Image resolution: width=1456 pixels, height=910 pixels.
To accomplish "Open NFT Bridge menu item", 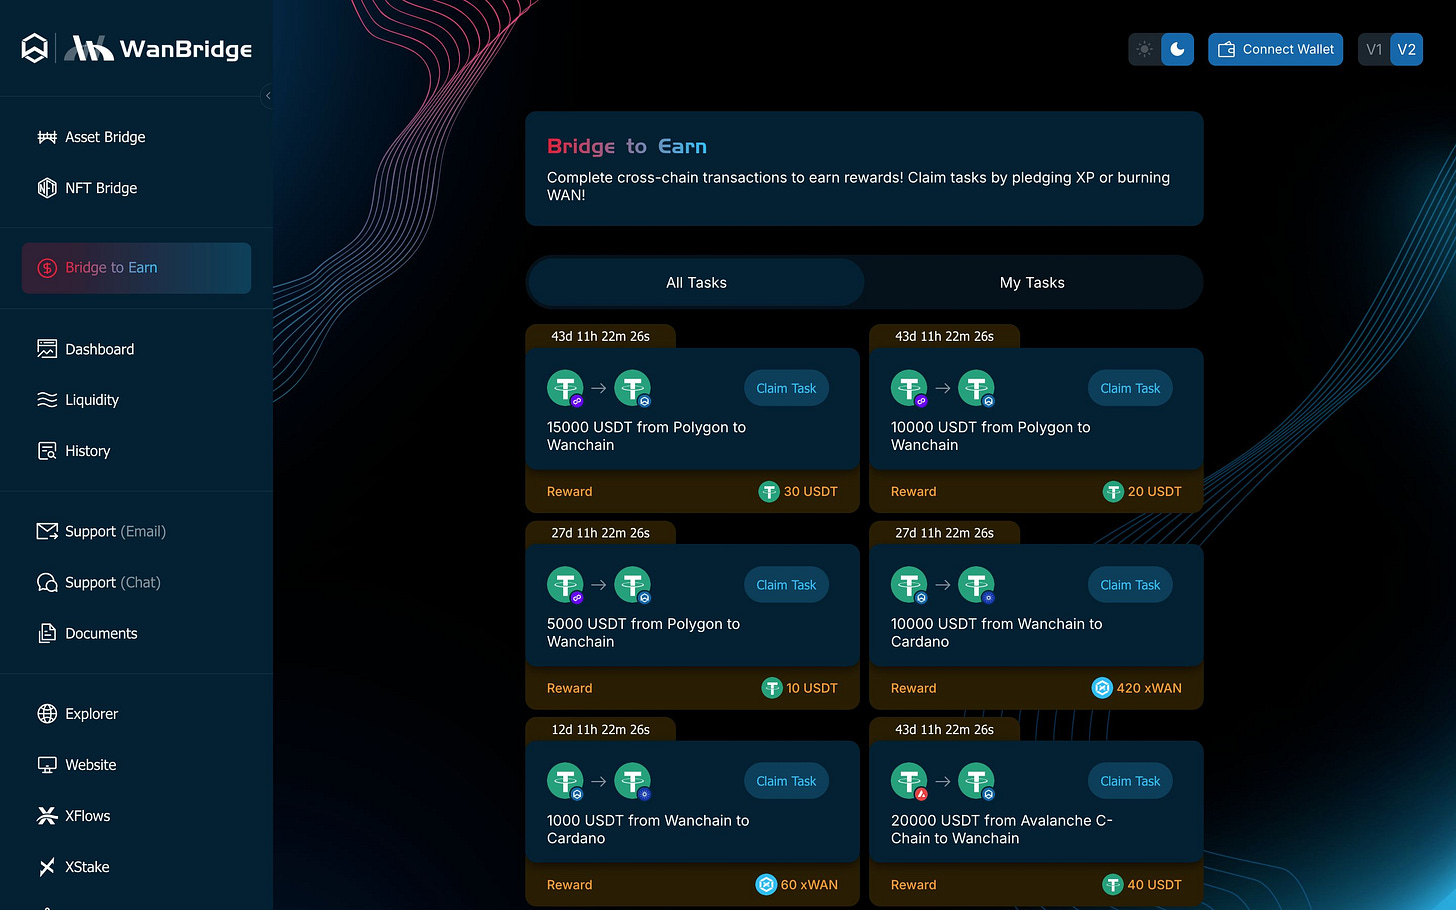I will coord(101,188).
